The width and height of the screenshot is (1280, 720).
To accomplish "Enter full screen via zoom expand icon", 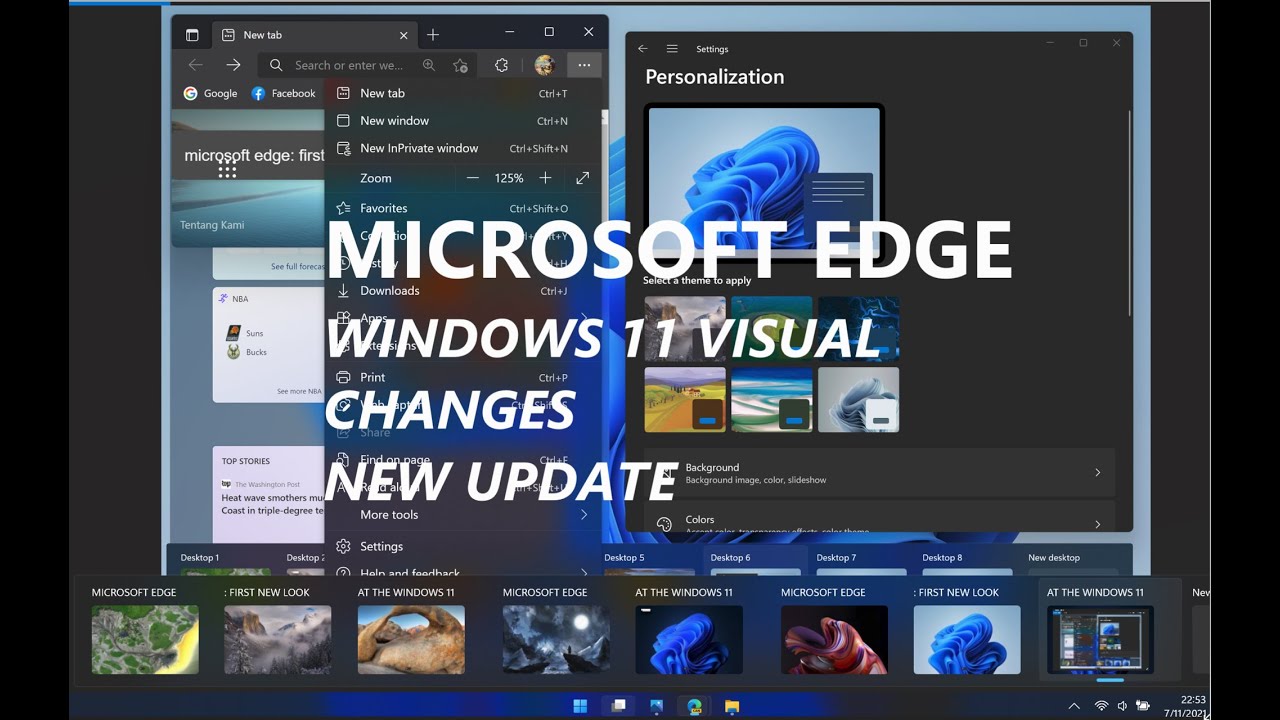I will click(x=582, y=178).
